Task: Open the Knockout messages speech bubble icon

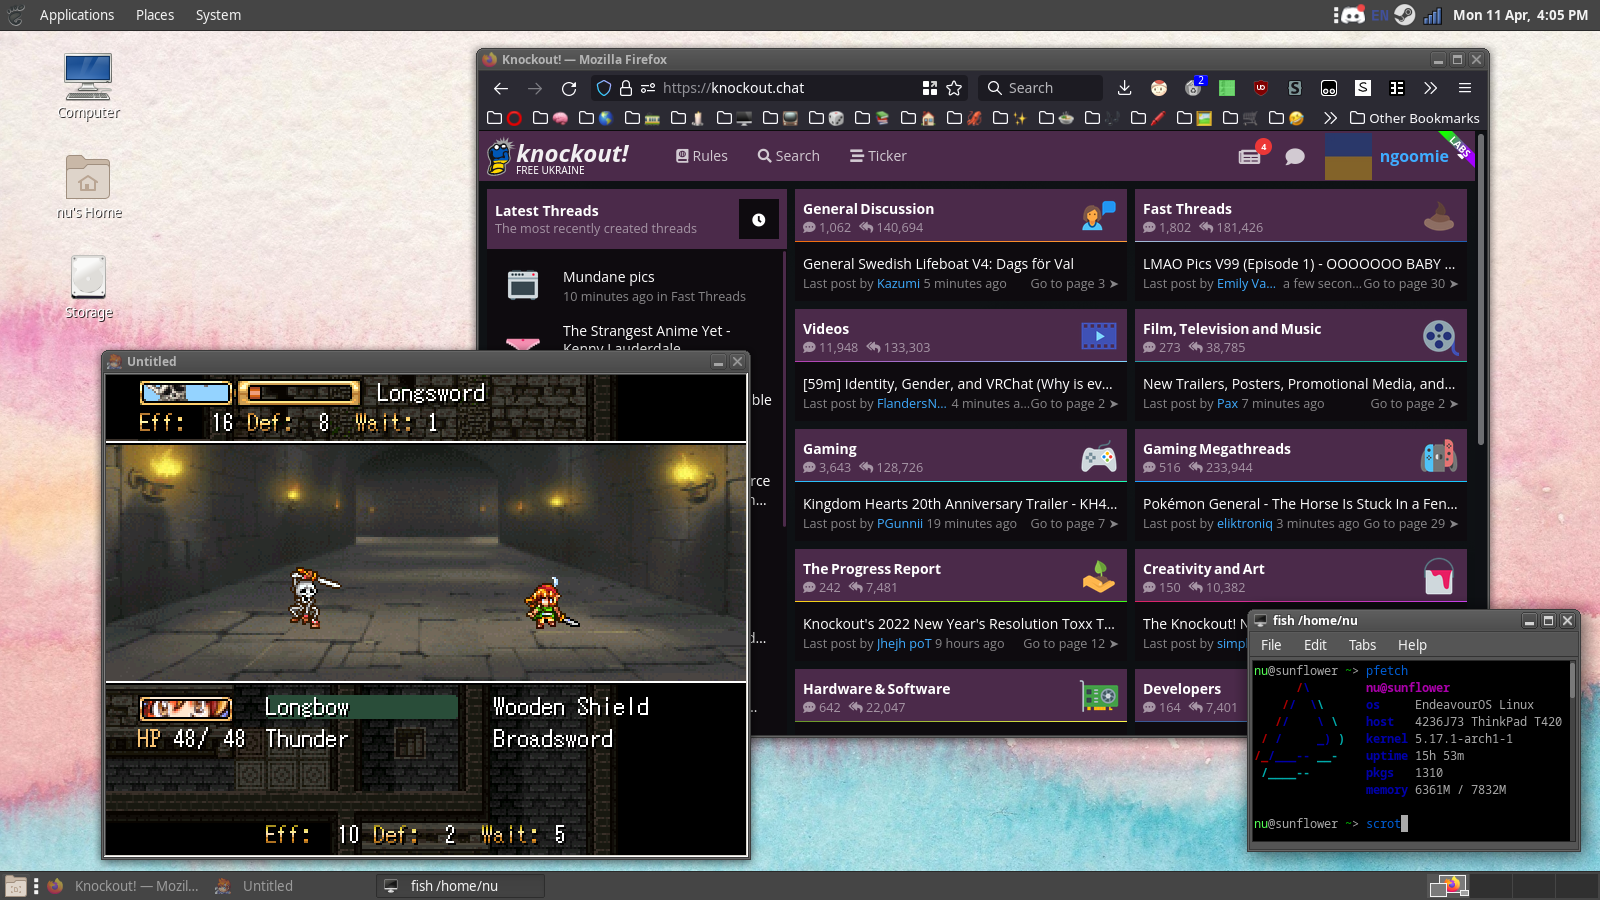Action: [x=1295, y=157]
